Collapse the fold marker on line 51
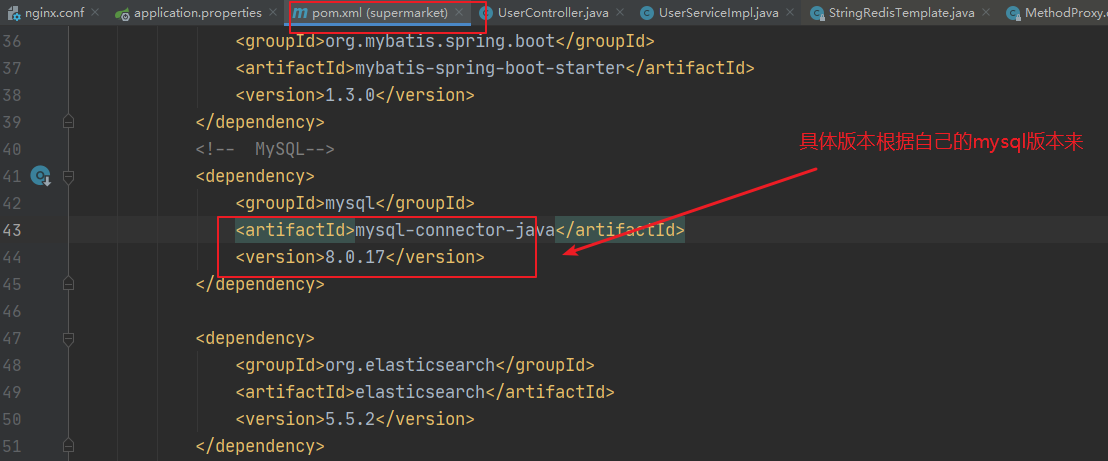 tap(69, 445)
